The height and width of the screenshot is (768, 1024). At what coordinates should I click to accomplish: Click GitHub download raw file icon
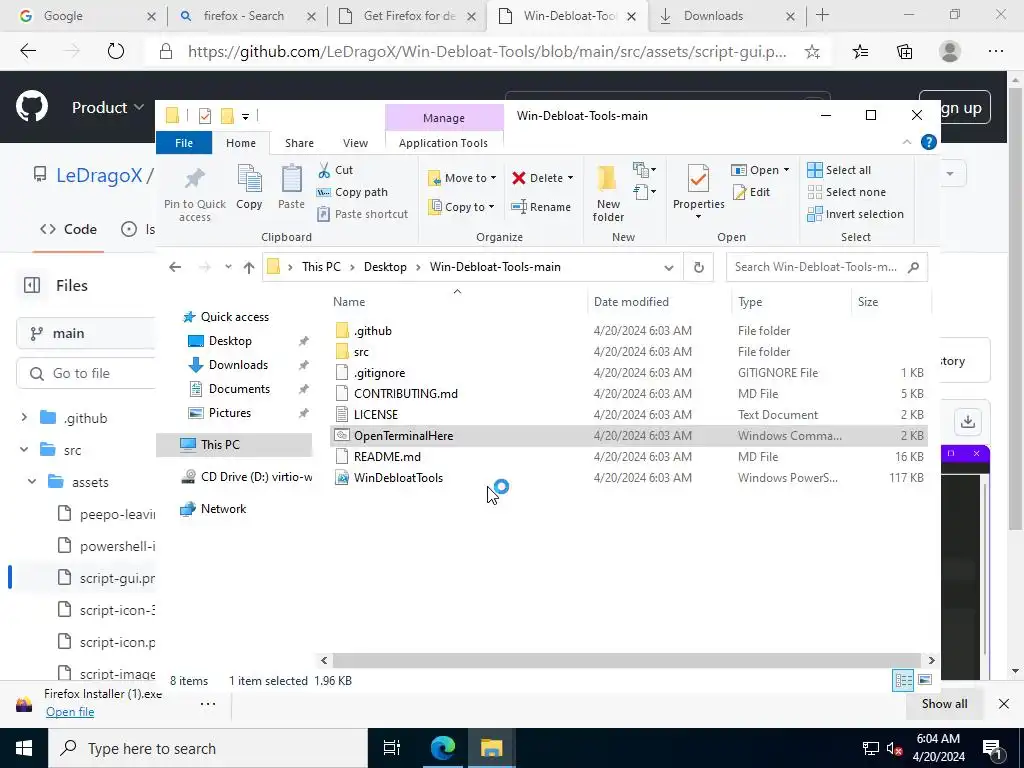[x=968, y=421]
